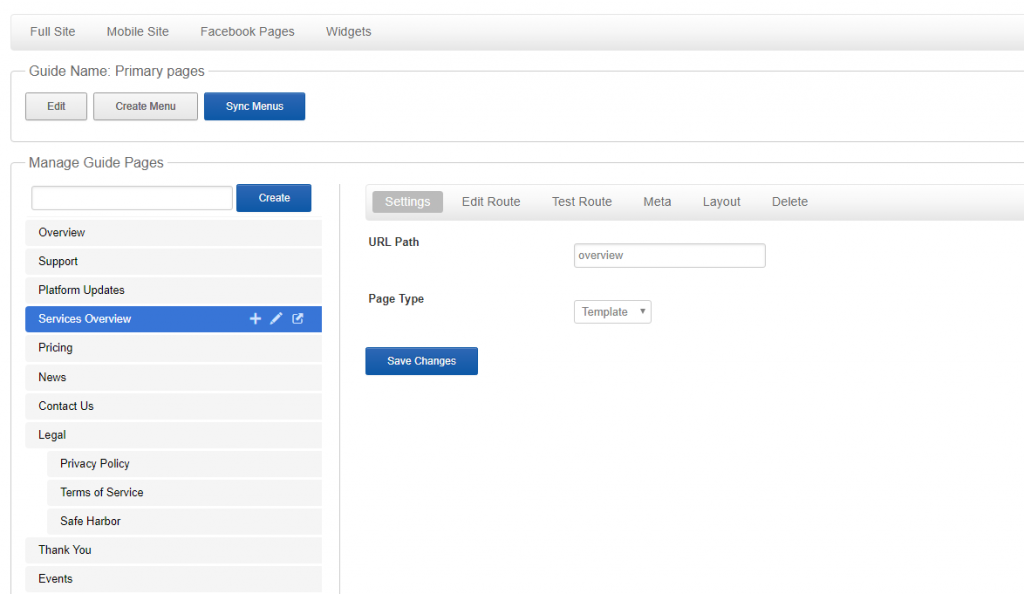Open Services Overview in new window icon
Viewport: 1024px width, 594px height.
pos(298,319)
